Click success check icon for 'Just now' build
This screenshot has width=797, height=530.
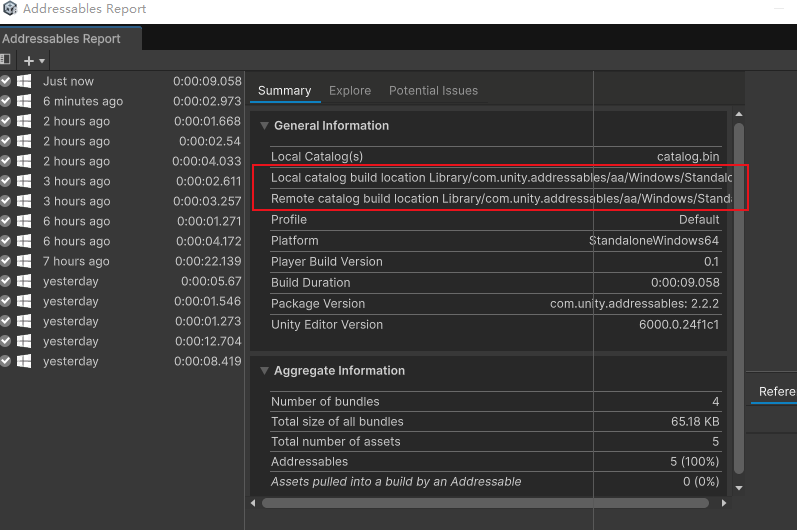(x=6, y=81)
